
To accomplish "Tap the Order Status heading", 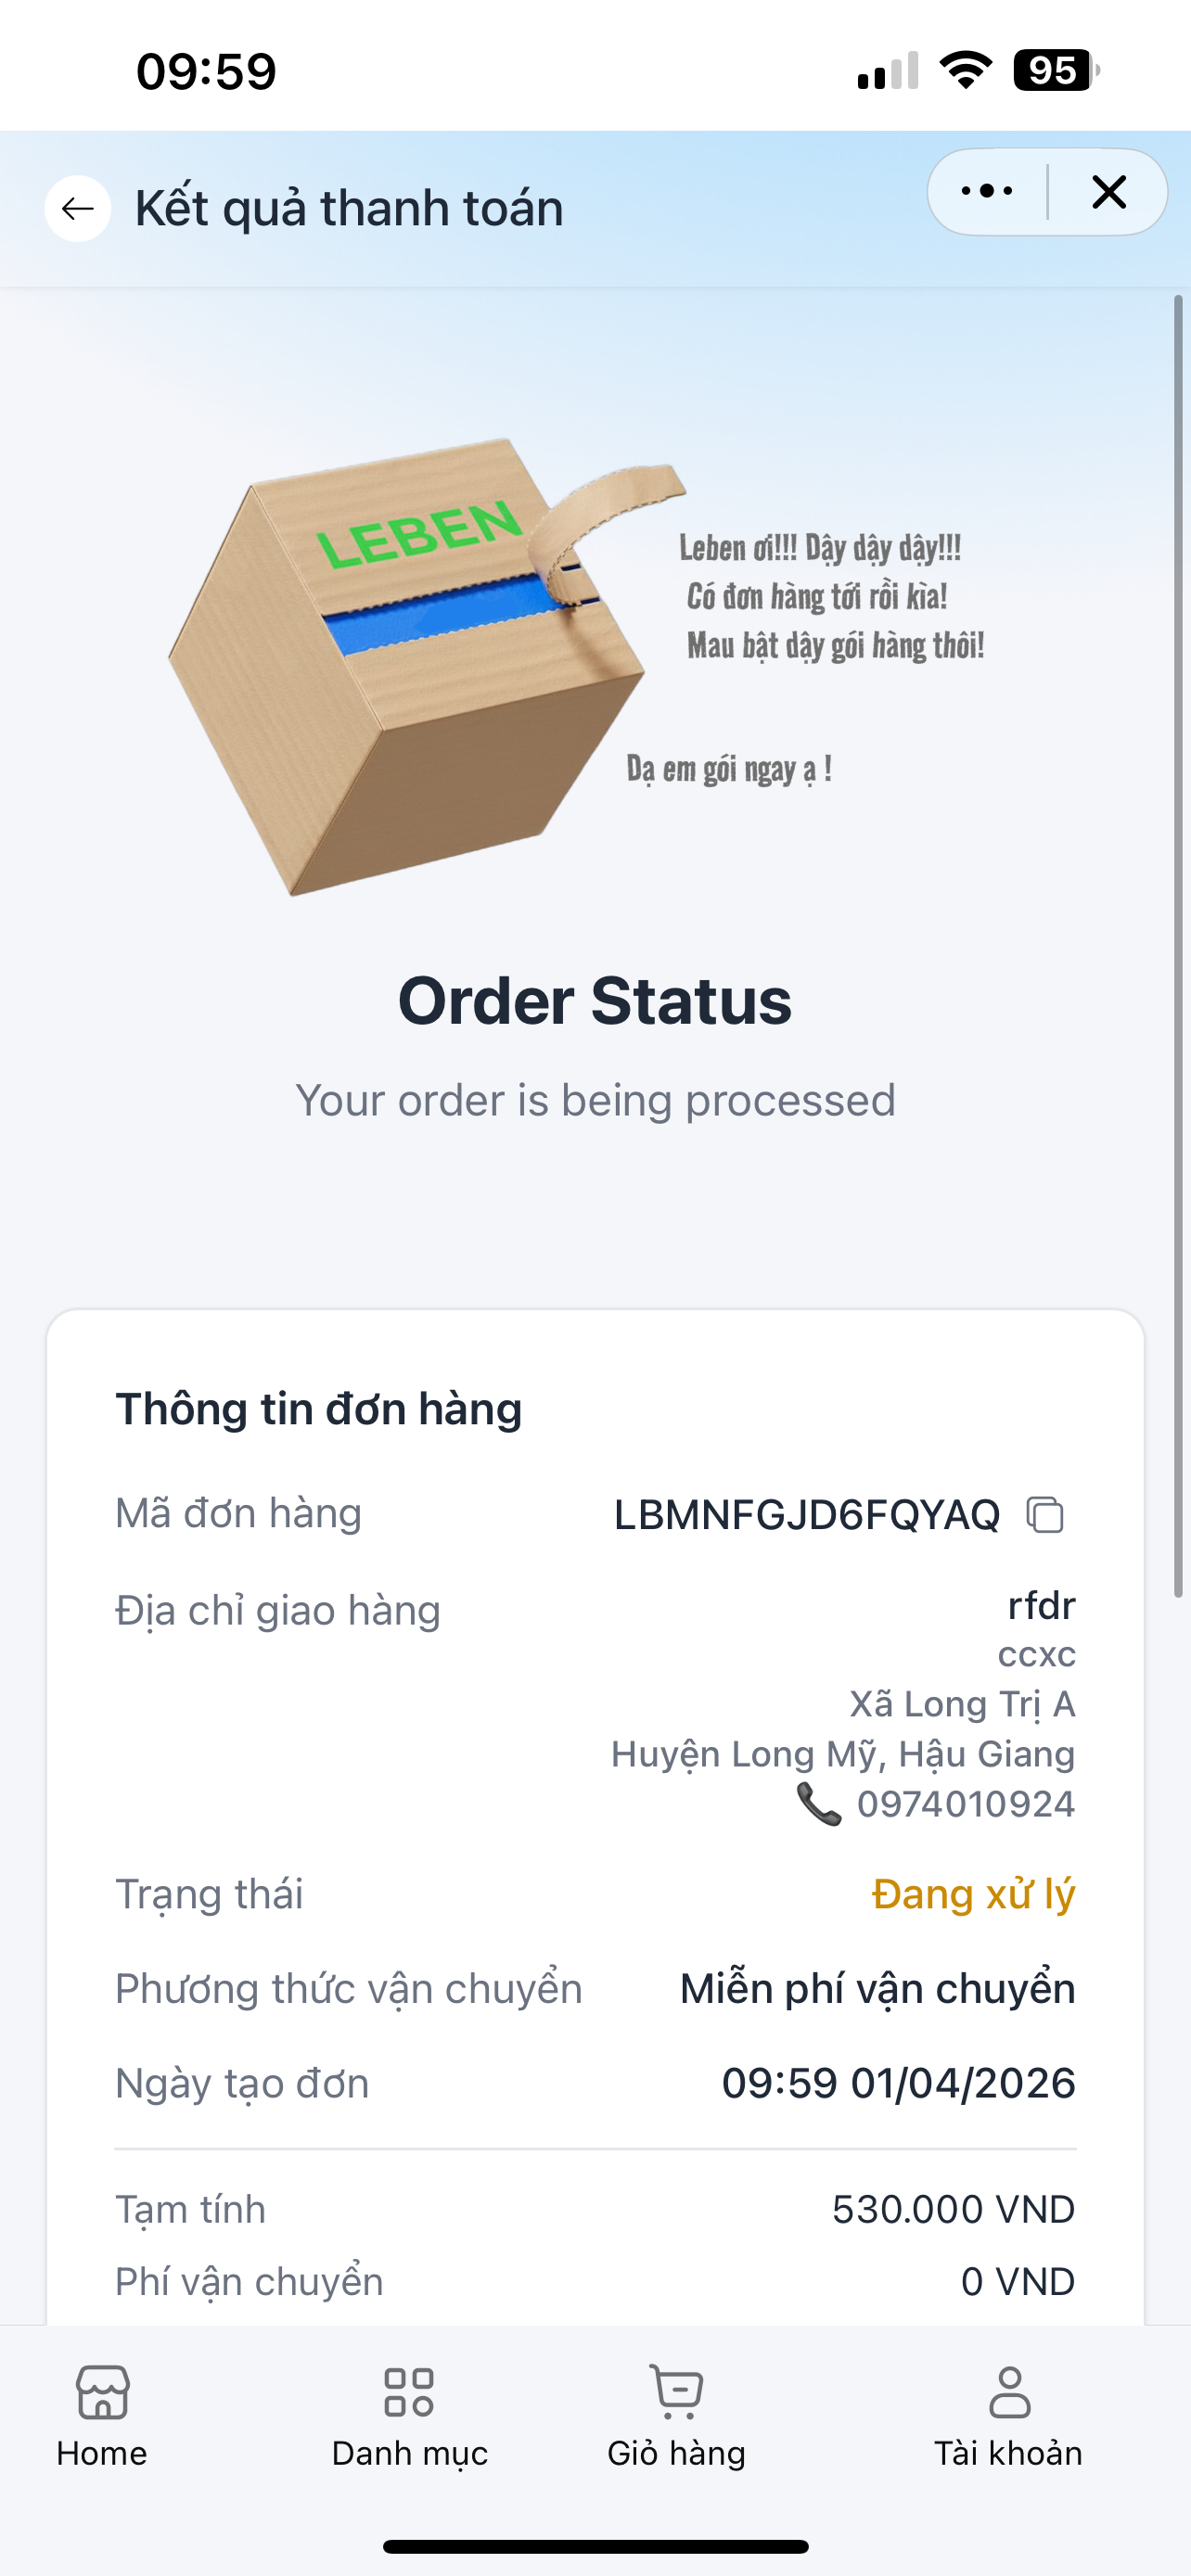I will pos(595,1001).
